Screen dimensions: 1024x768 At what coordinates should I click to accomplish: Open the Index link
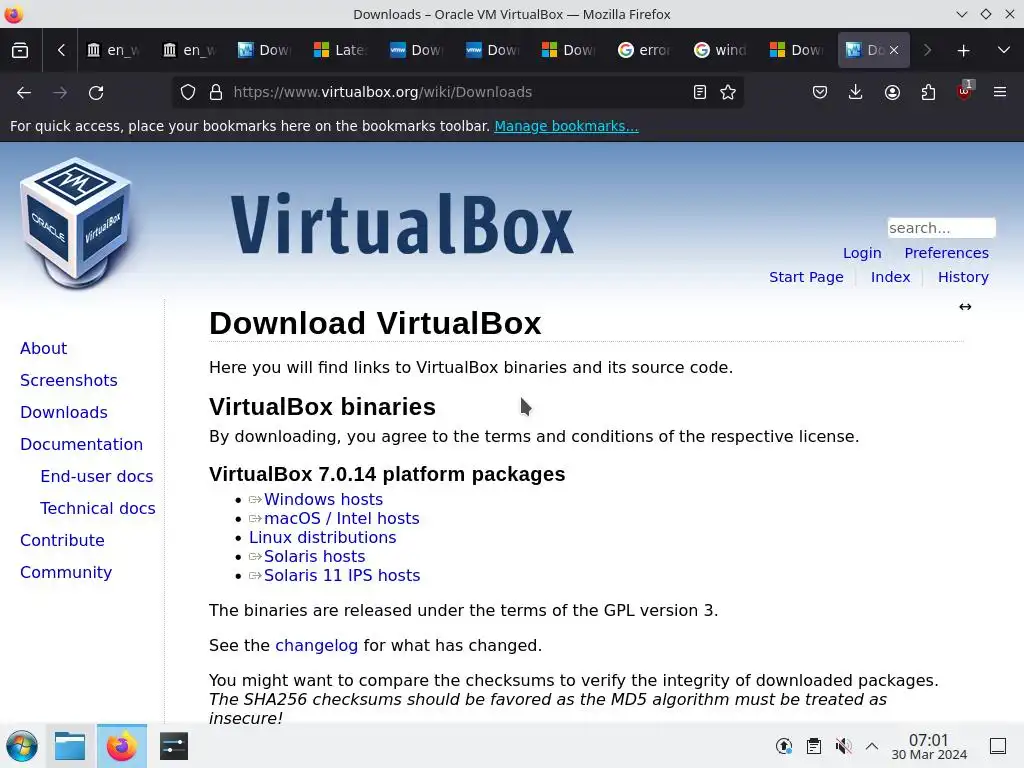(x=890, y=277)
